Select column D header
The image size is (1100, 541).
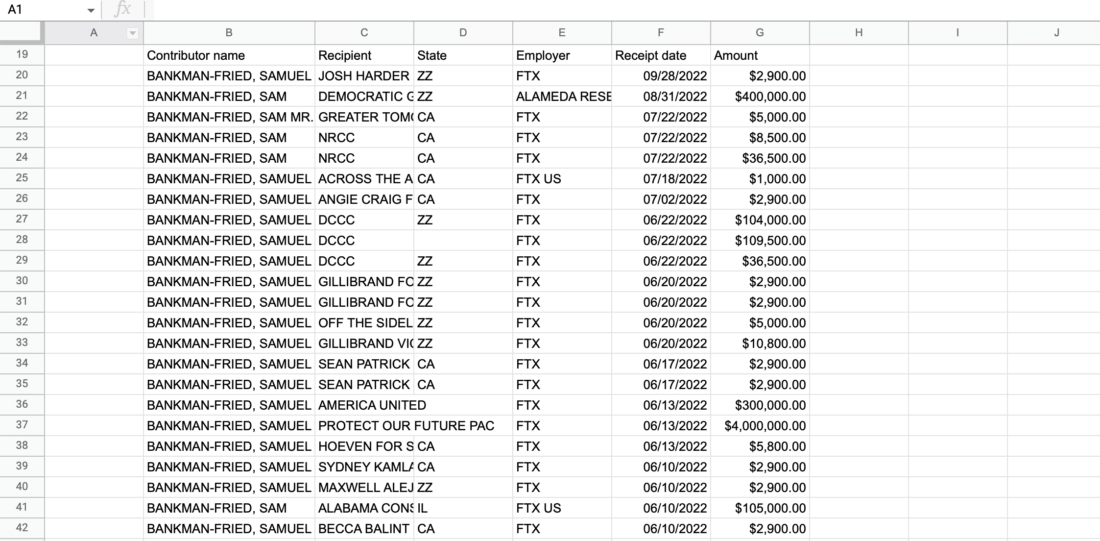pos(463,33)
